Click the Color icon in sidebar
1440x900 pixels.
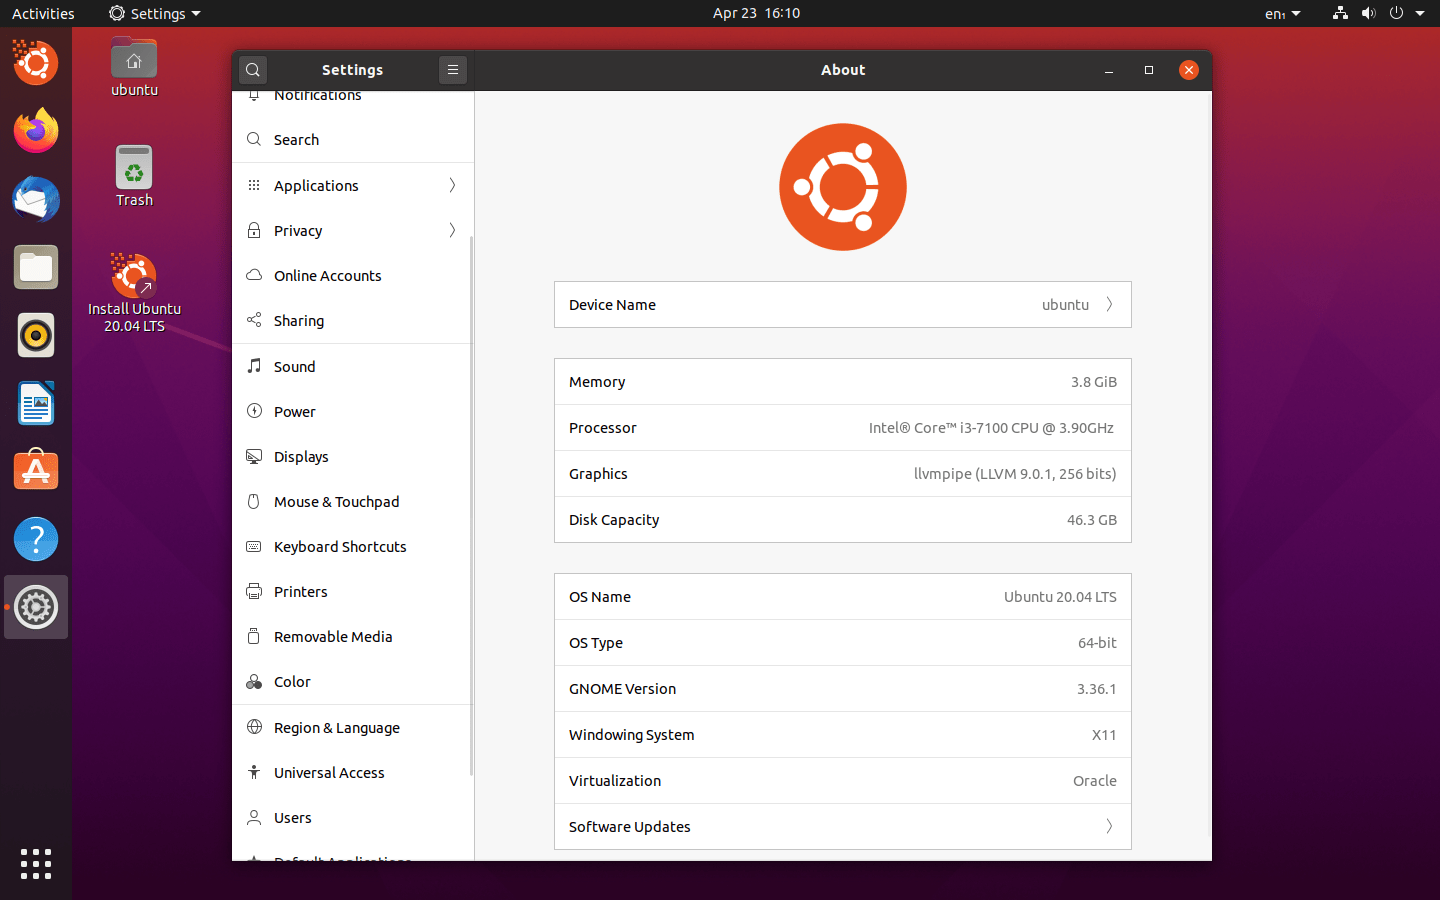pos(254,681)
